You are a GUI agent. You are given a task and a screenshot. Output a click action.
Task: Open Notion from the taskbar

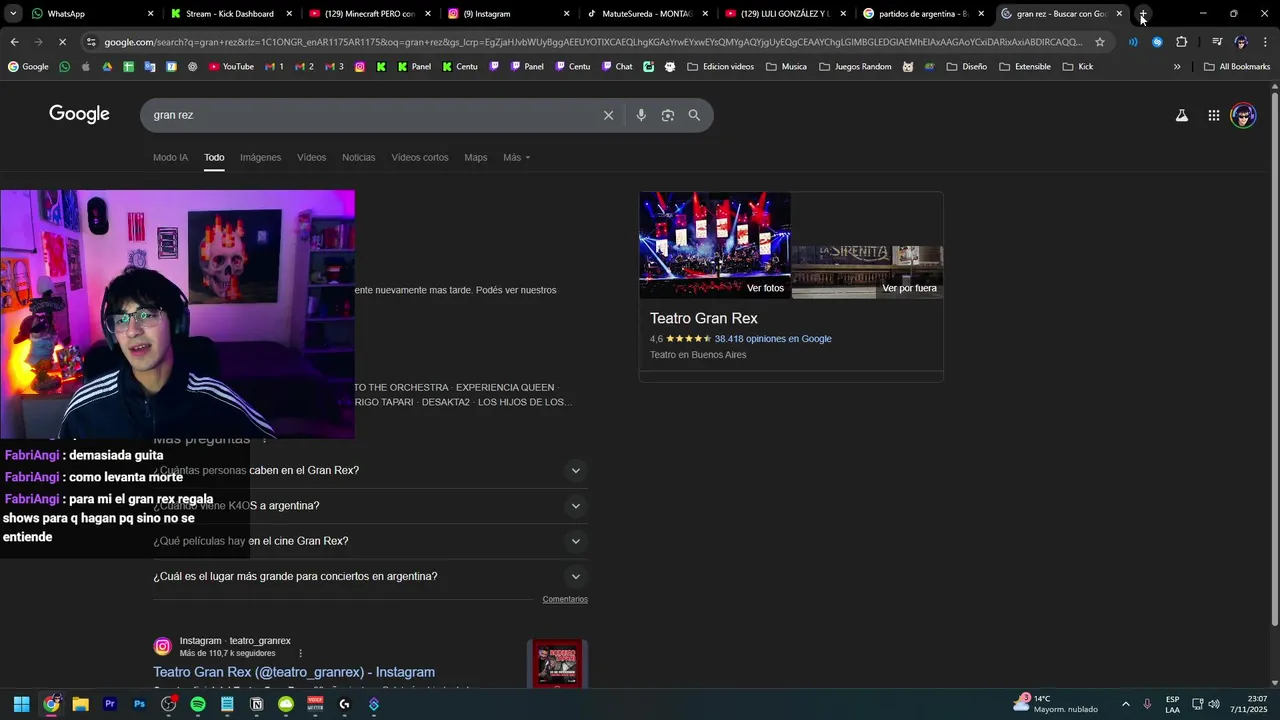tap(257, 704)
